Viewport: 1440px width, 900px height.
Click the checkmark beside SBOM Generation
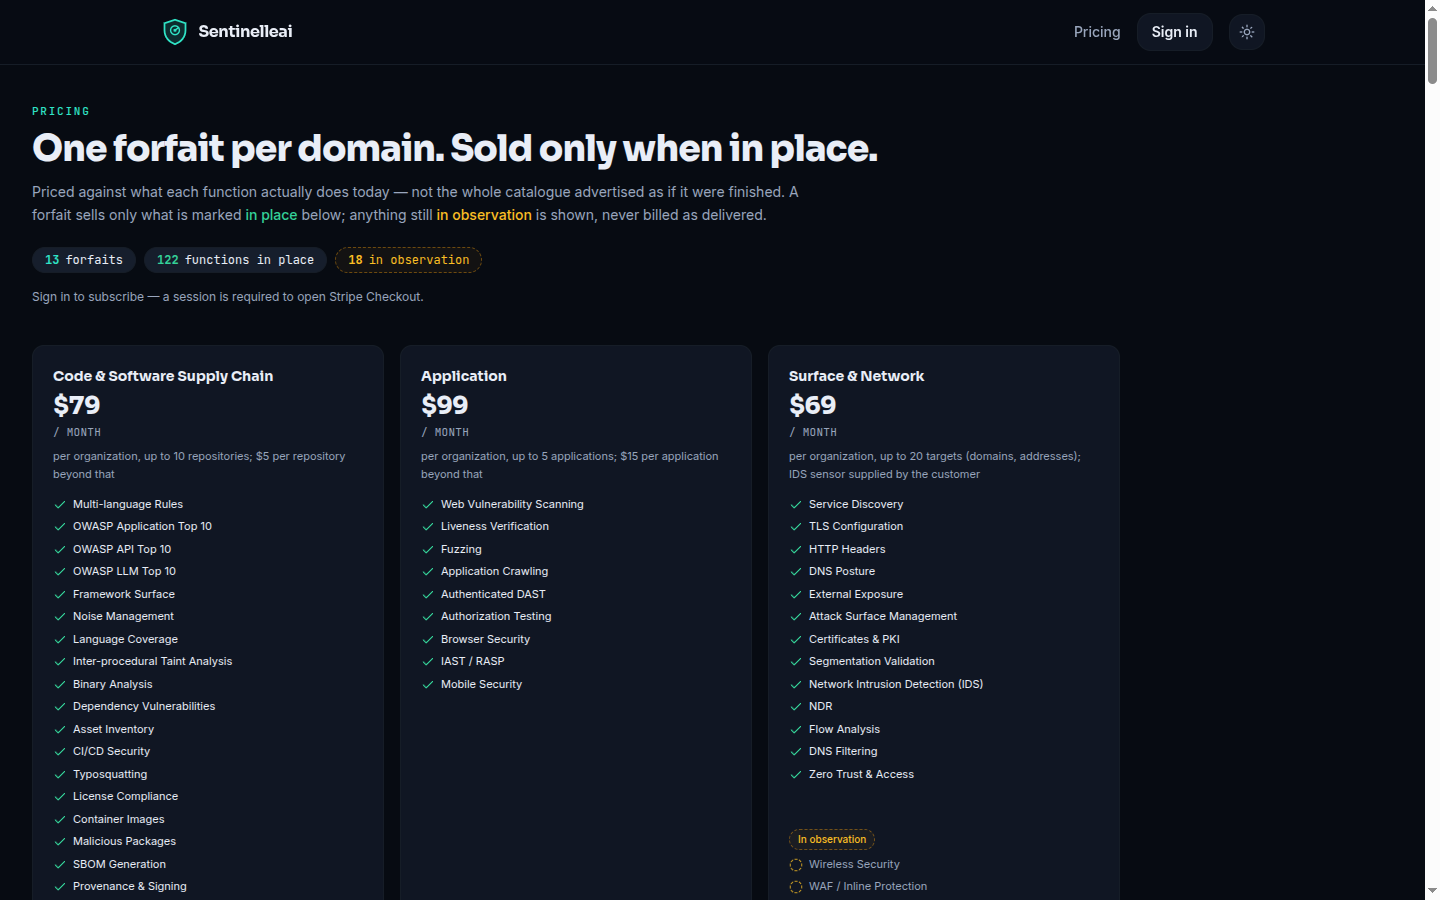pyautogui.click(x=60, y=865)
